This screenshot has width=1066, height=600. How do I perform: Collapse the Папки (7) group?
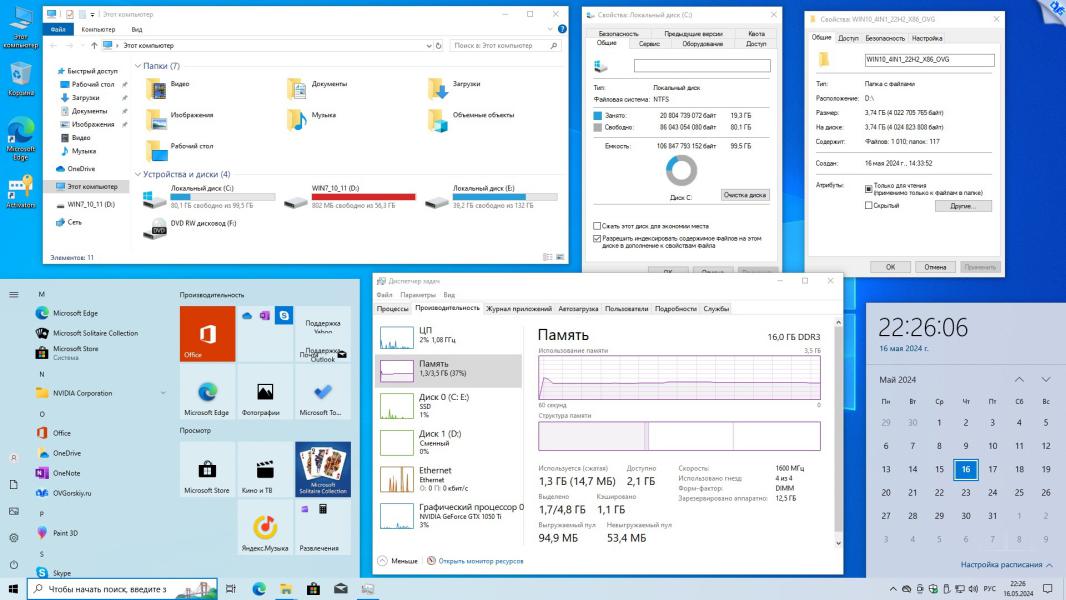[138, 66]
